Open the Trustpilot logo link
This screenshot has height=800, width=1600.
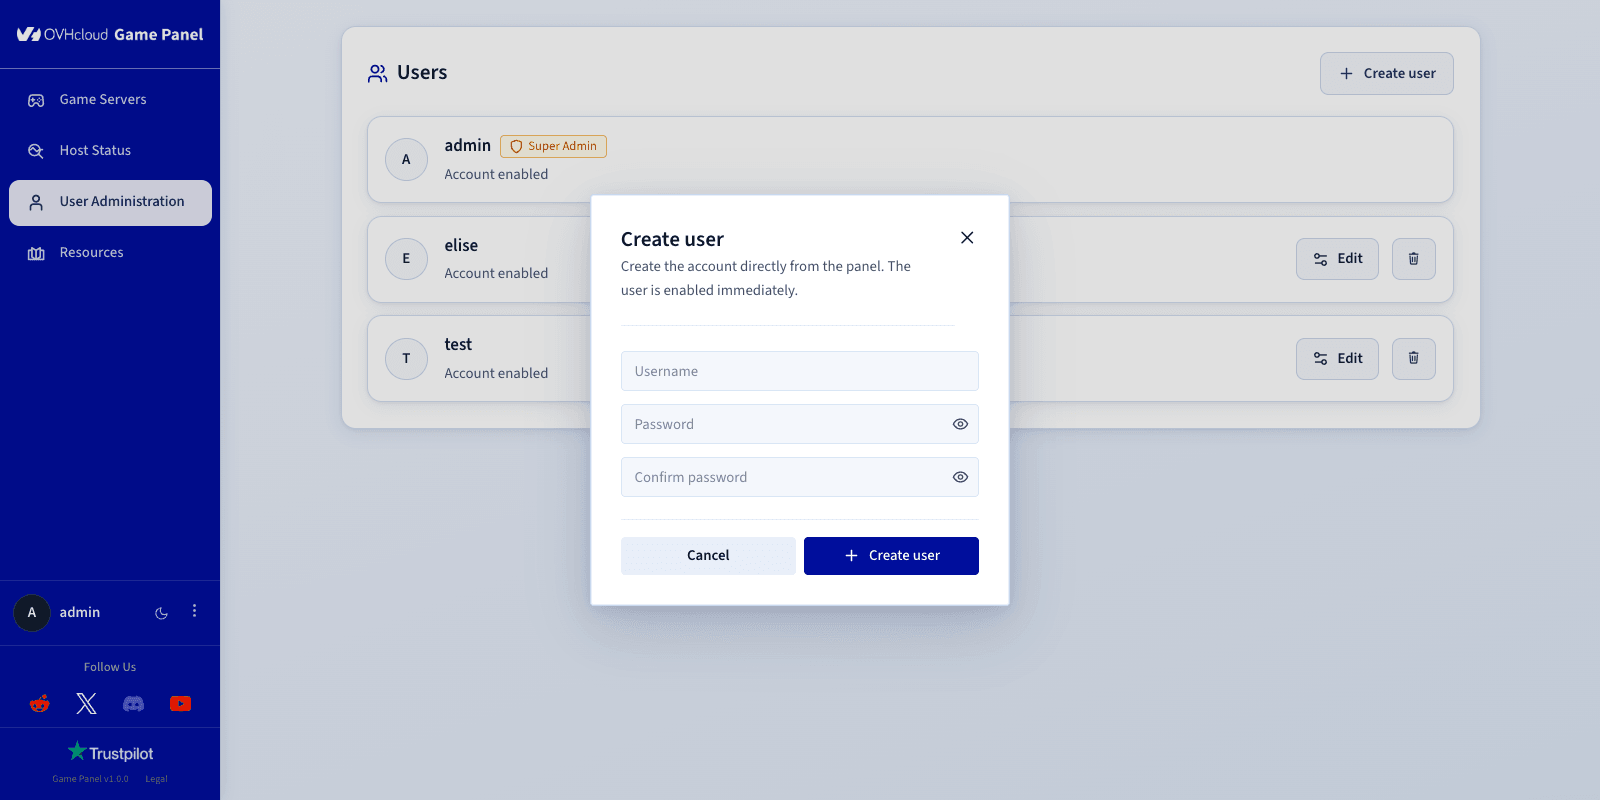pos(110,752)
